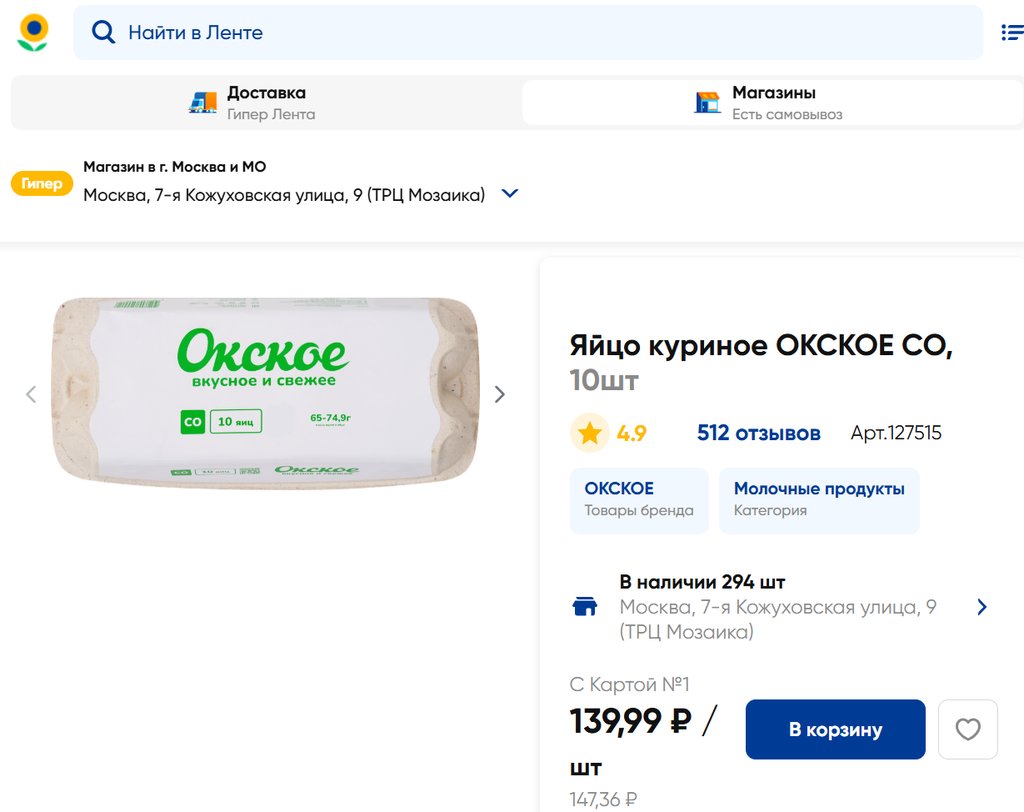Click the delivery truck icon
Image resolution: width=1024 pixels, height=812 pixels.
tap(203, 103)
